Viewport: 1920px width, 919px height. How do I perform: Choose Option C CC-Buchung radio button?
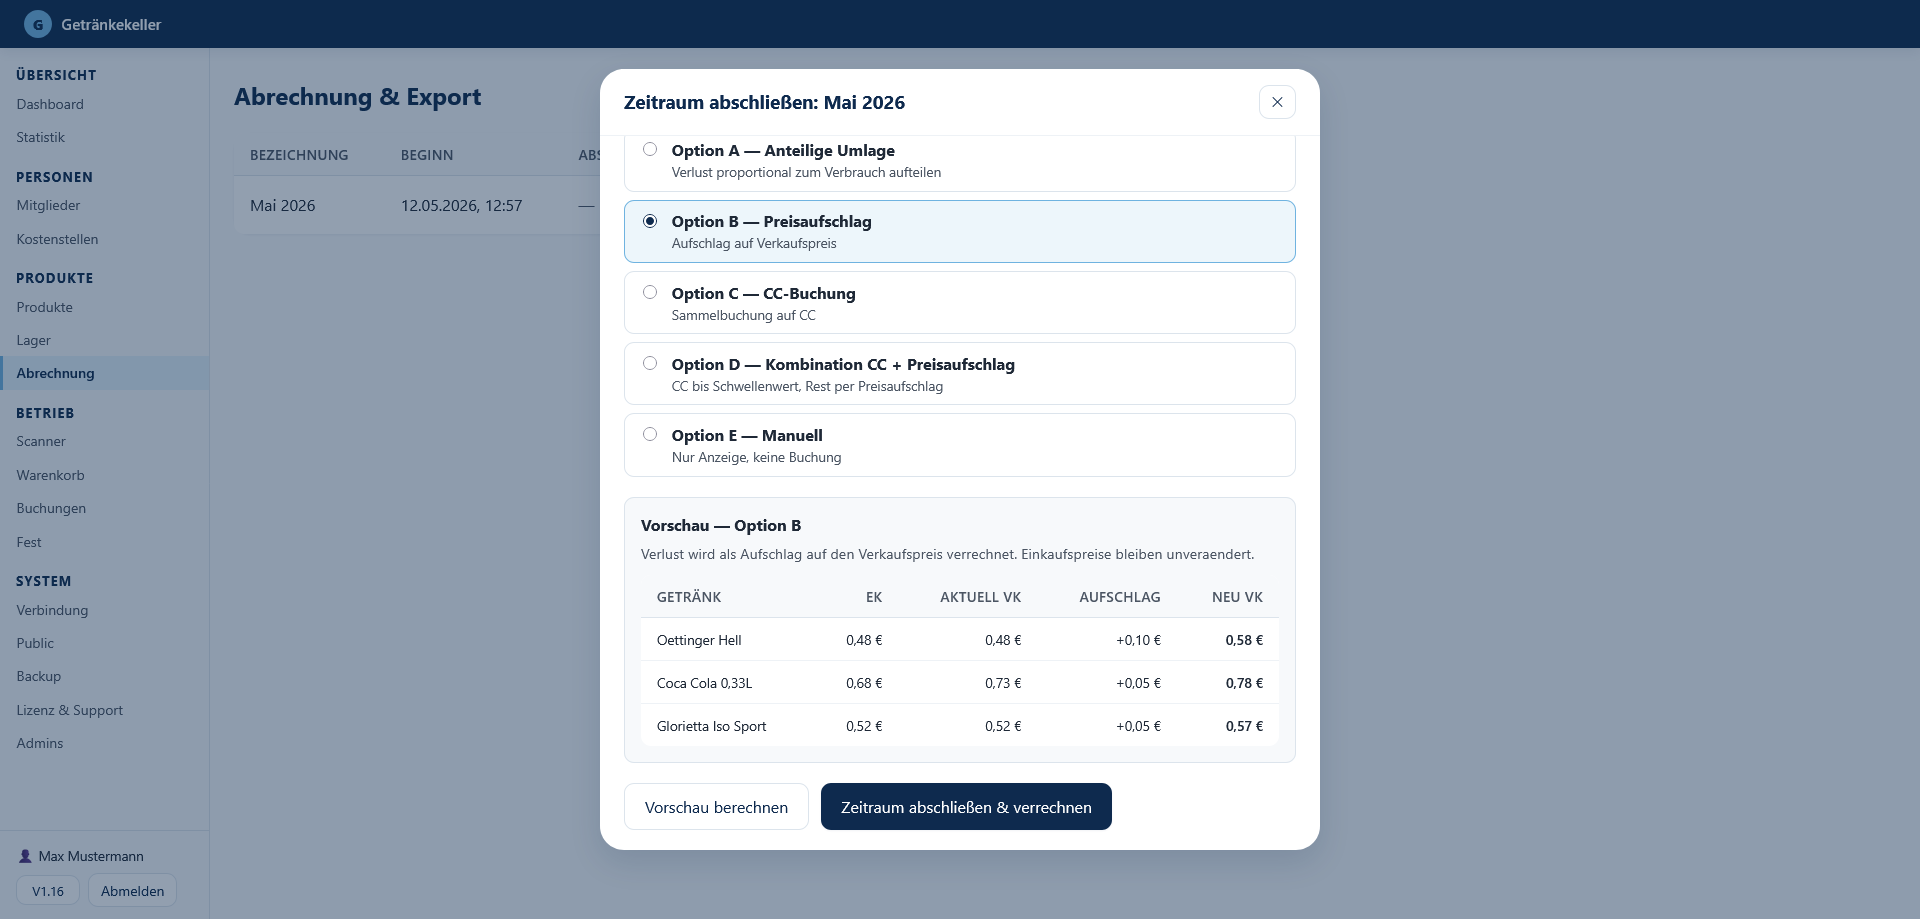point(650,293)
